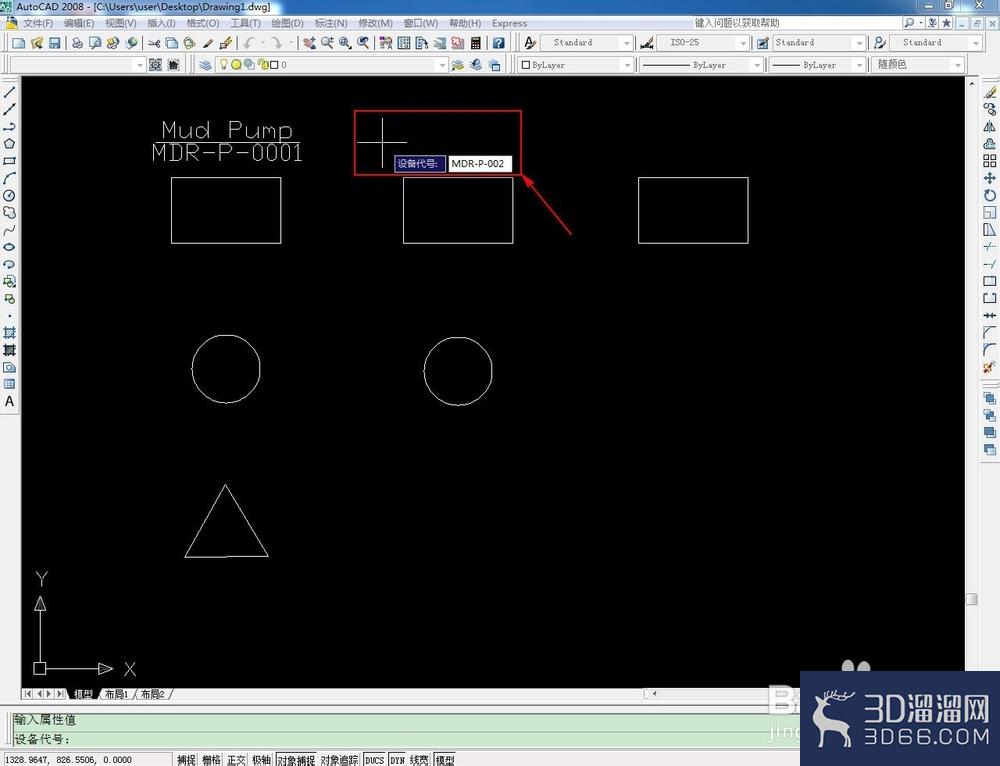Expand the ISO-25 dimension style dropdown
1000x766 pixels.
point(743,43)
